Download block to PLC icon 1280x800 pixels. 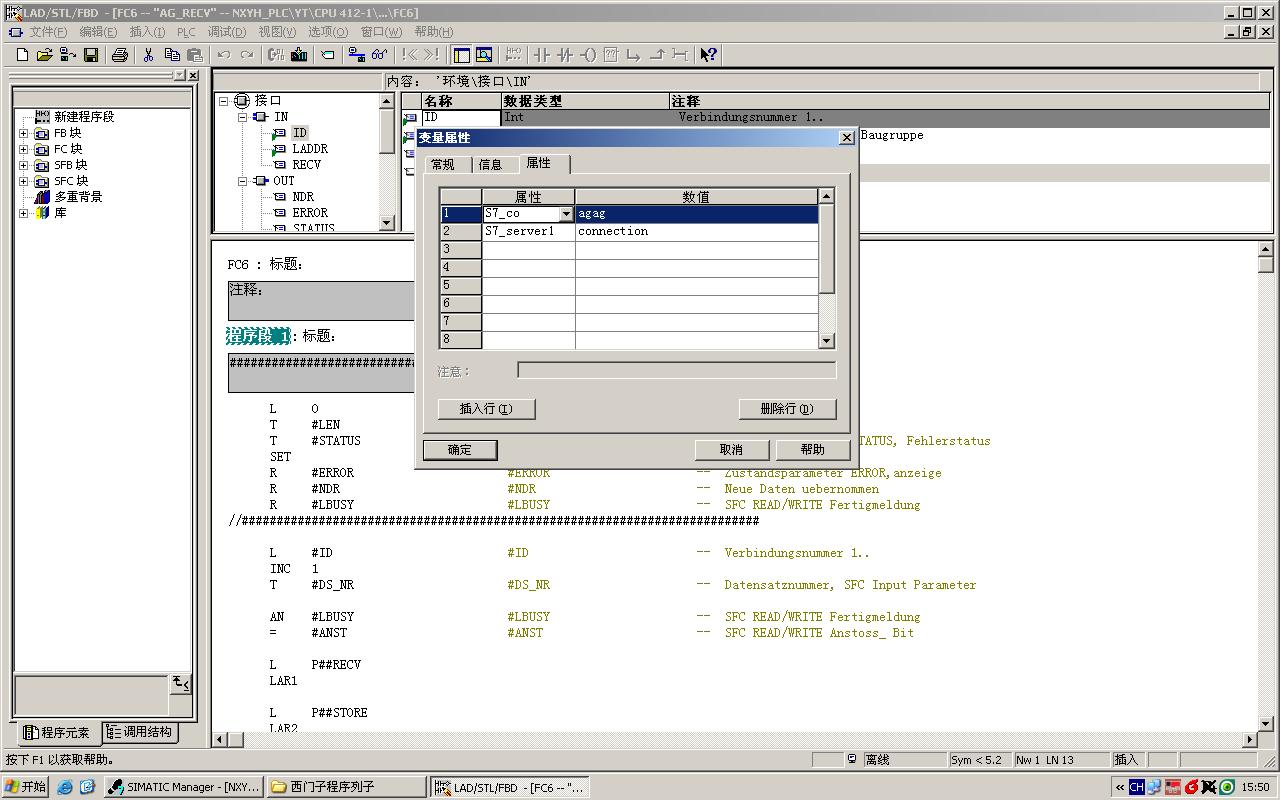click(299, 55)
